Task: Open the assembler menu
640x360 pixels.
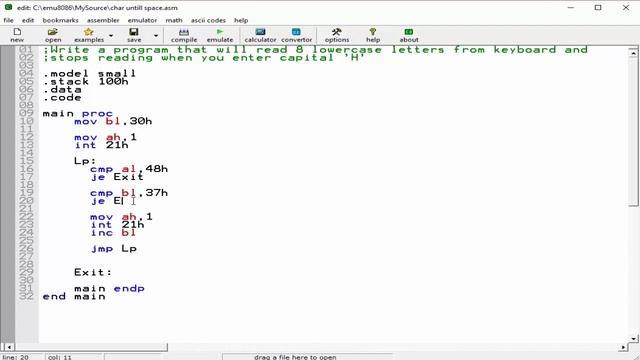Action: point(103,20)
